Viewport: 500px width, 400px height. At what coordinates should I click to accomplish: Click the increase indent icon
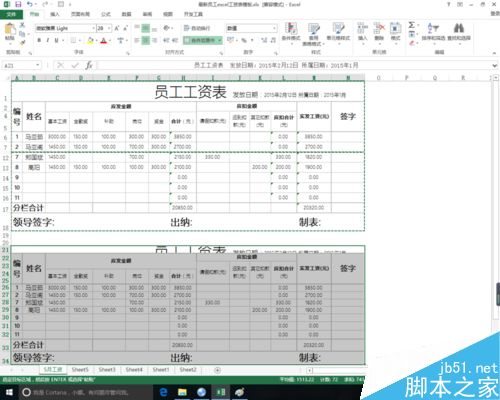click(x=175, y=40)
